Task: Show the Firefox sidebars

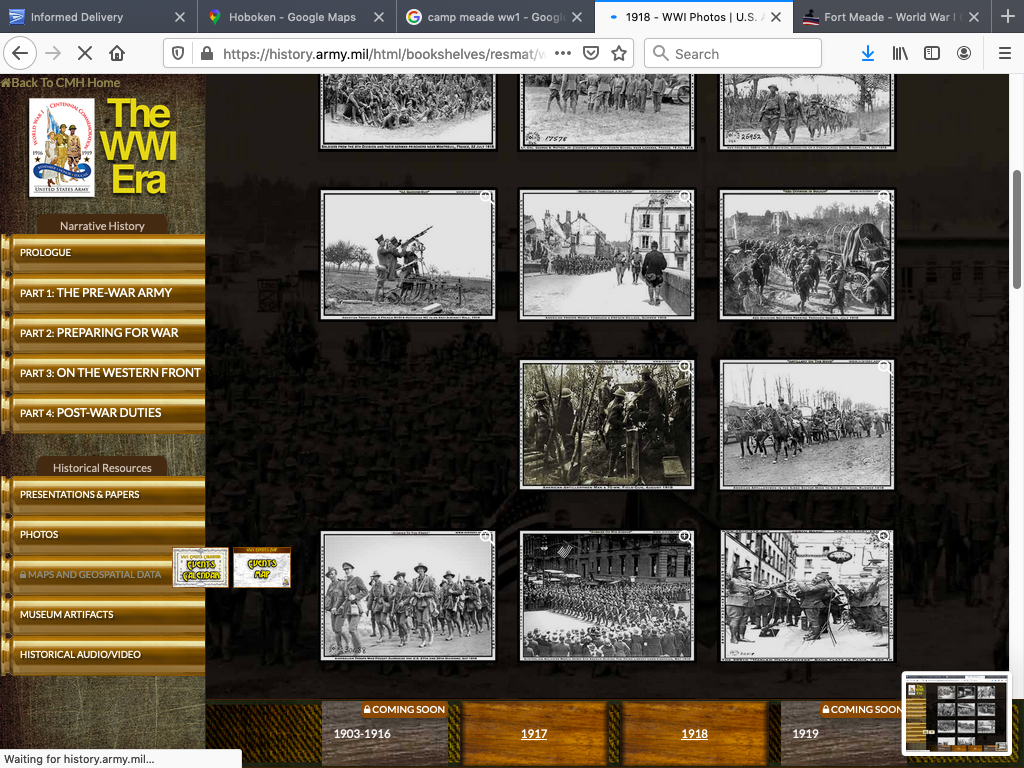Action: [932, 54]
